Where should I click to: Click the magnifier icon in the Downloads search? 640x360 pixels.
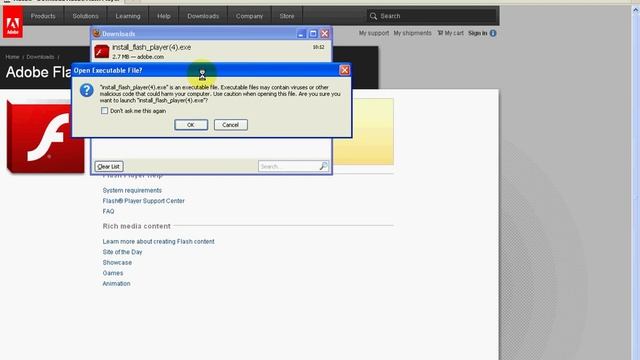pyautogui.click(x=323, y=166)
